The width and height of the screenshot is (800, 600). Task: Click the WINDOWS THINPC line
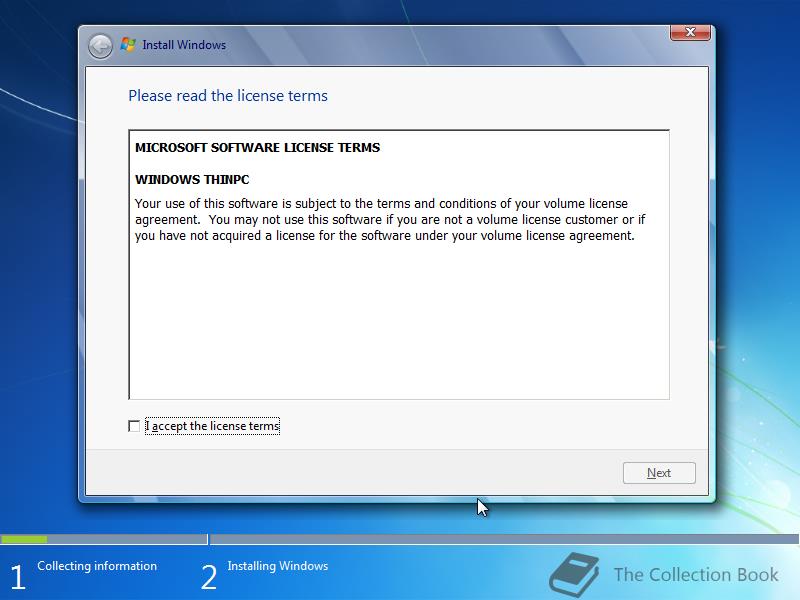point(192,180)
